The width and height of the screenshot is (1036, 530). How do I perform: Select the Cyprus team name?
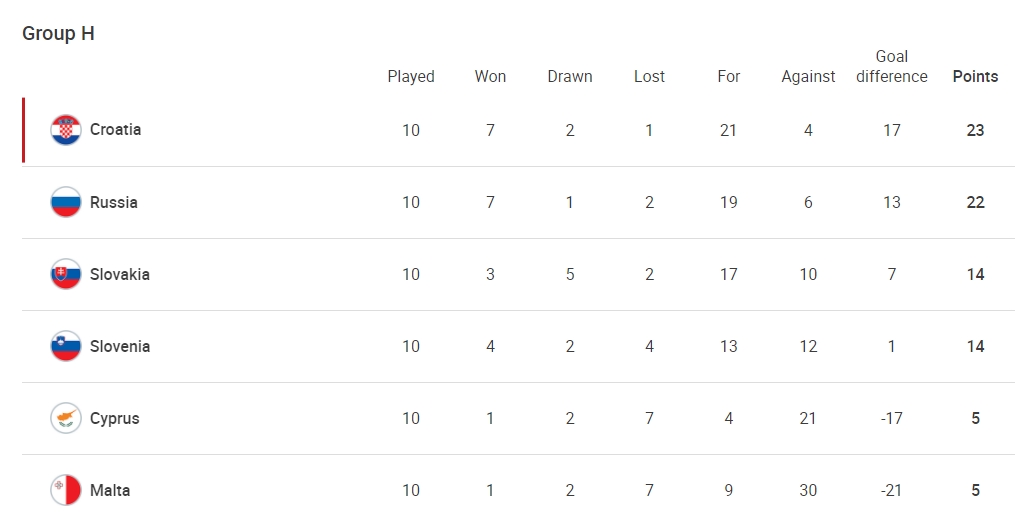pos(114,418)
